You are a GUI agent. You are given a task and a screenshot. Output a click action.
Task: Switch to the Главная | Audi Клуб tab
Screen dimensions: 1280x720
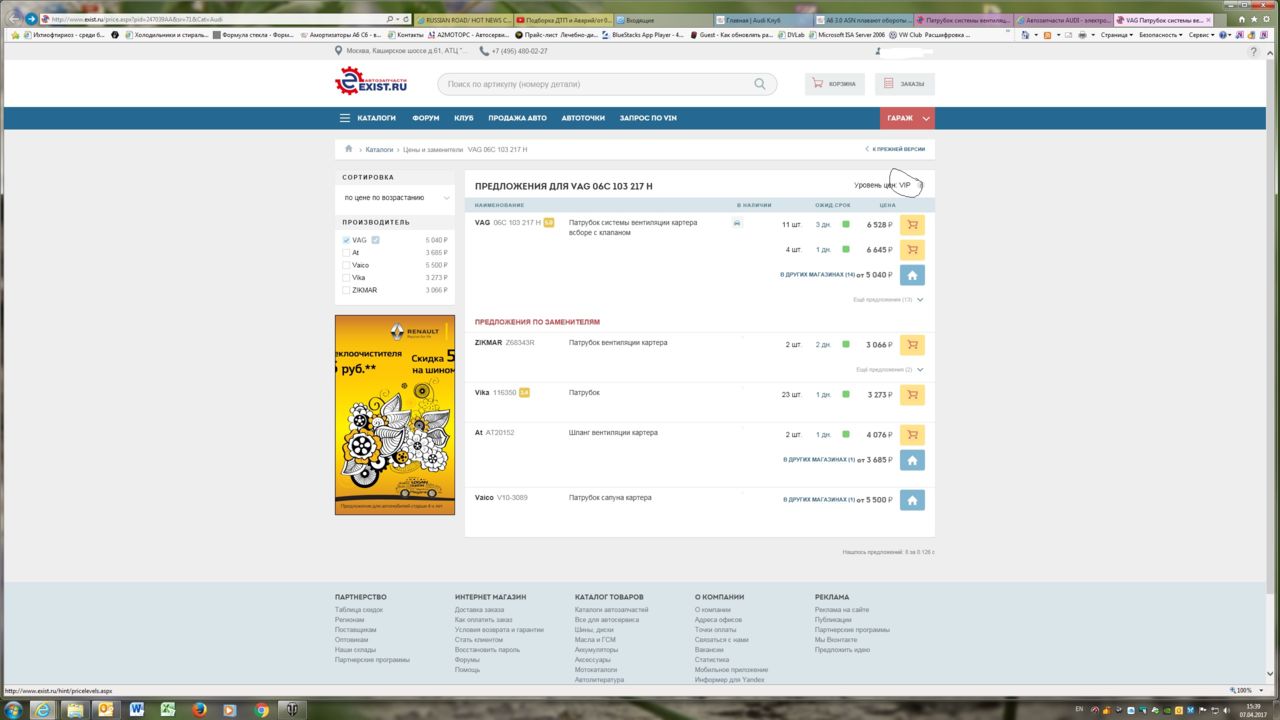pyautogui.click(x=765, y=19)
